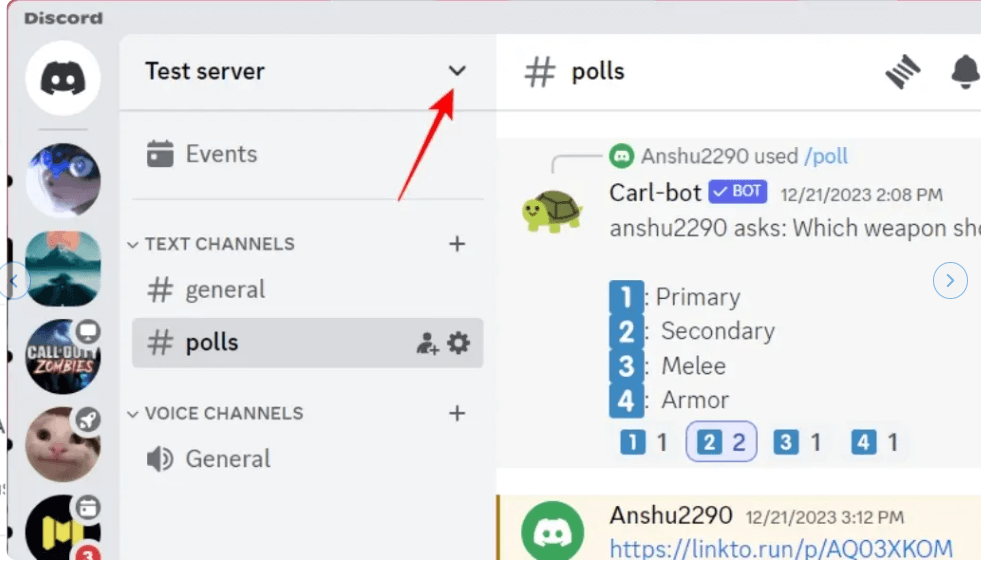Viewport: 985px width, 572px height.
Task: Open the linkto.run hyperlink
Action: click(780, 548)
